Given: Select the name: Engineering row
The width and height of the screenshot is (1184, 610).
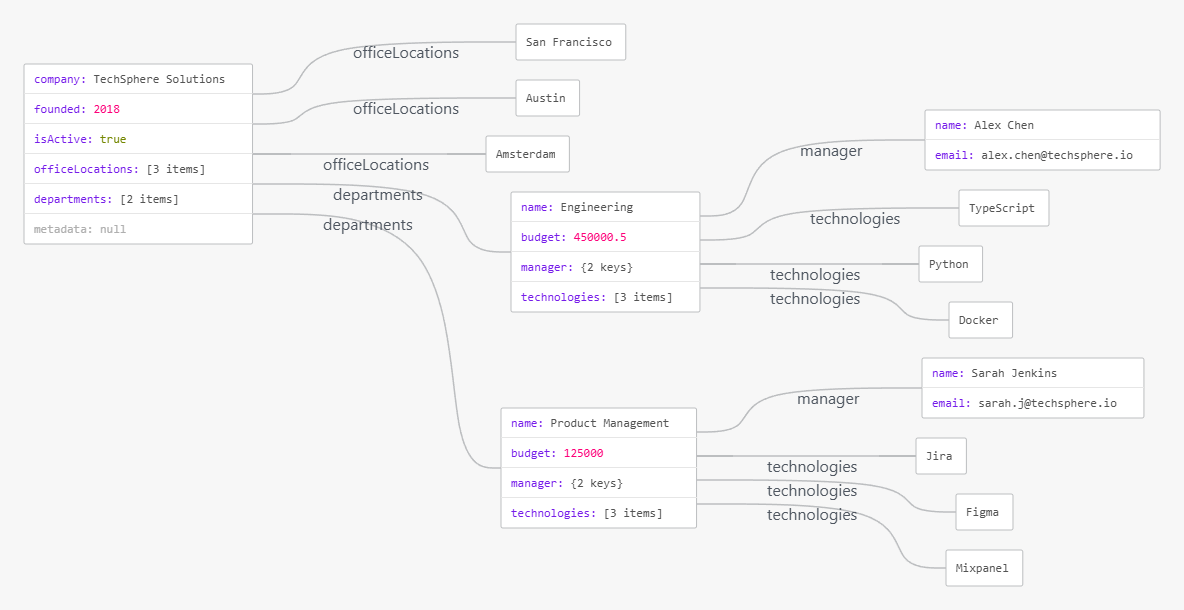Looking at the screenshot, I should (x=606, y=207).
